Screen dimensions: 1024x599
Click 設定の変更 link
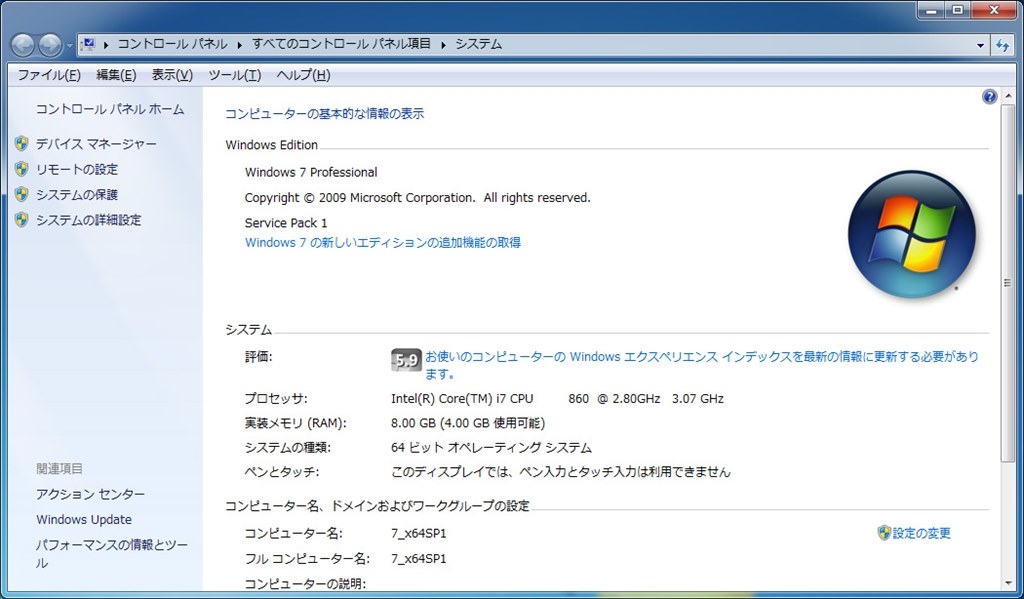[921, 533]
